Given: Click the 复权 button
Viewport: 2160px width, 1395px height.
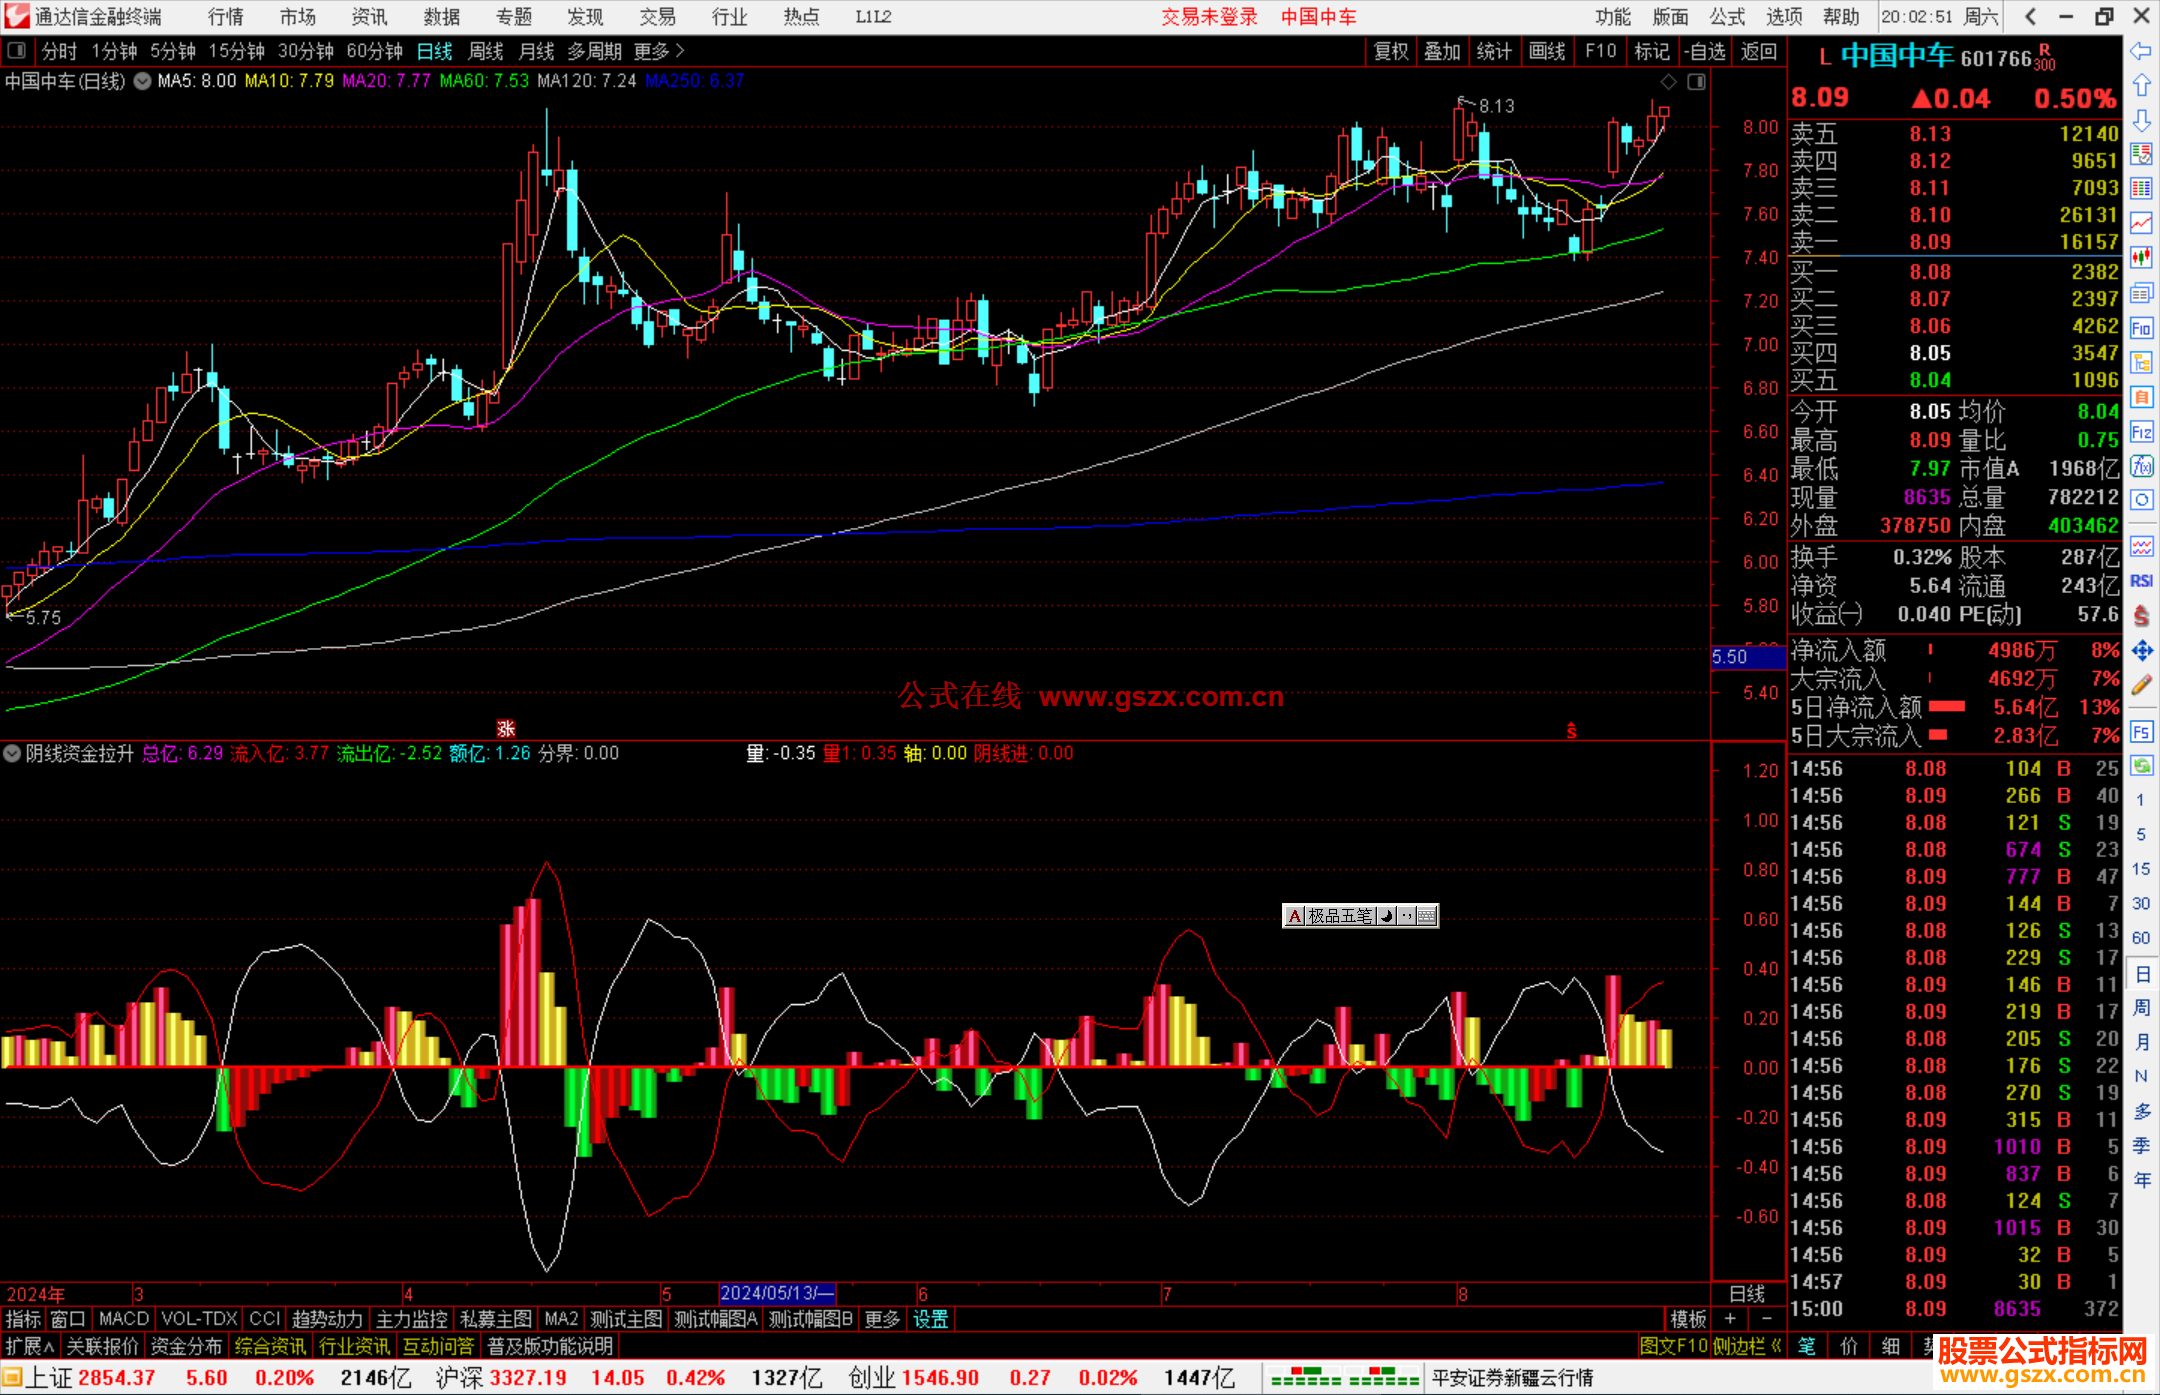Looking at the screenshot, I should [1390, 51].
